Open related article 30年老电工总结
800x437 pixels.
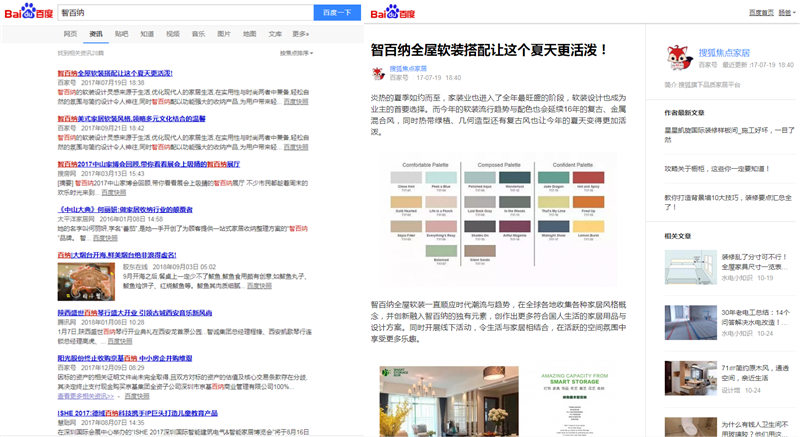(755, 317)
